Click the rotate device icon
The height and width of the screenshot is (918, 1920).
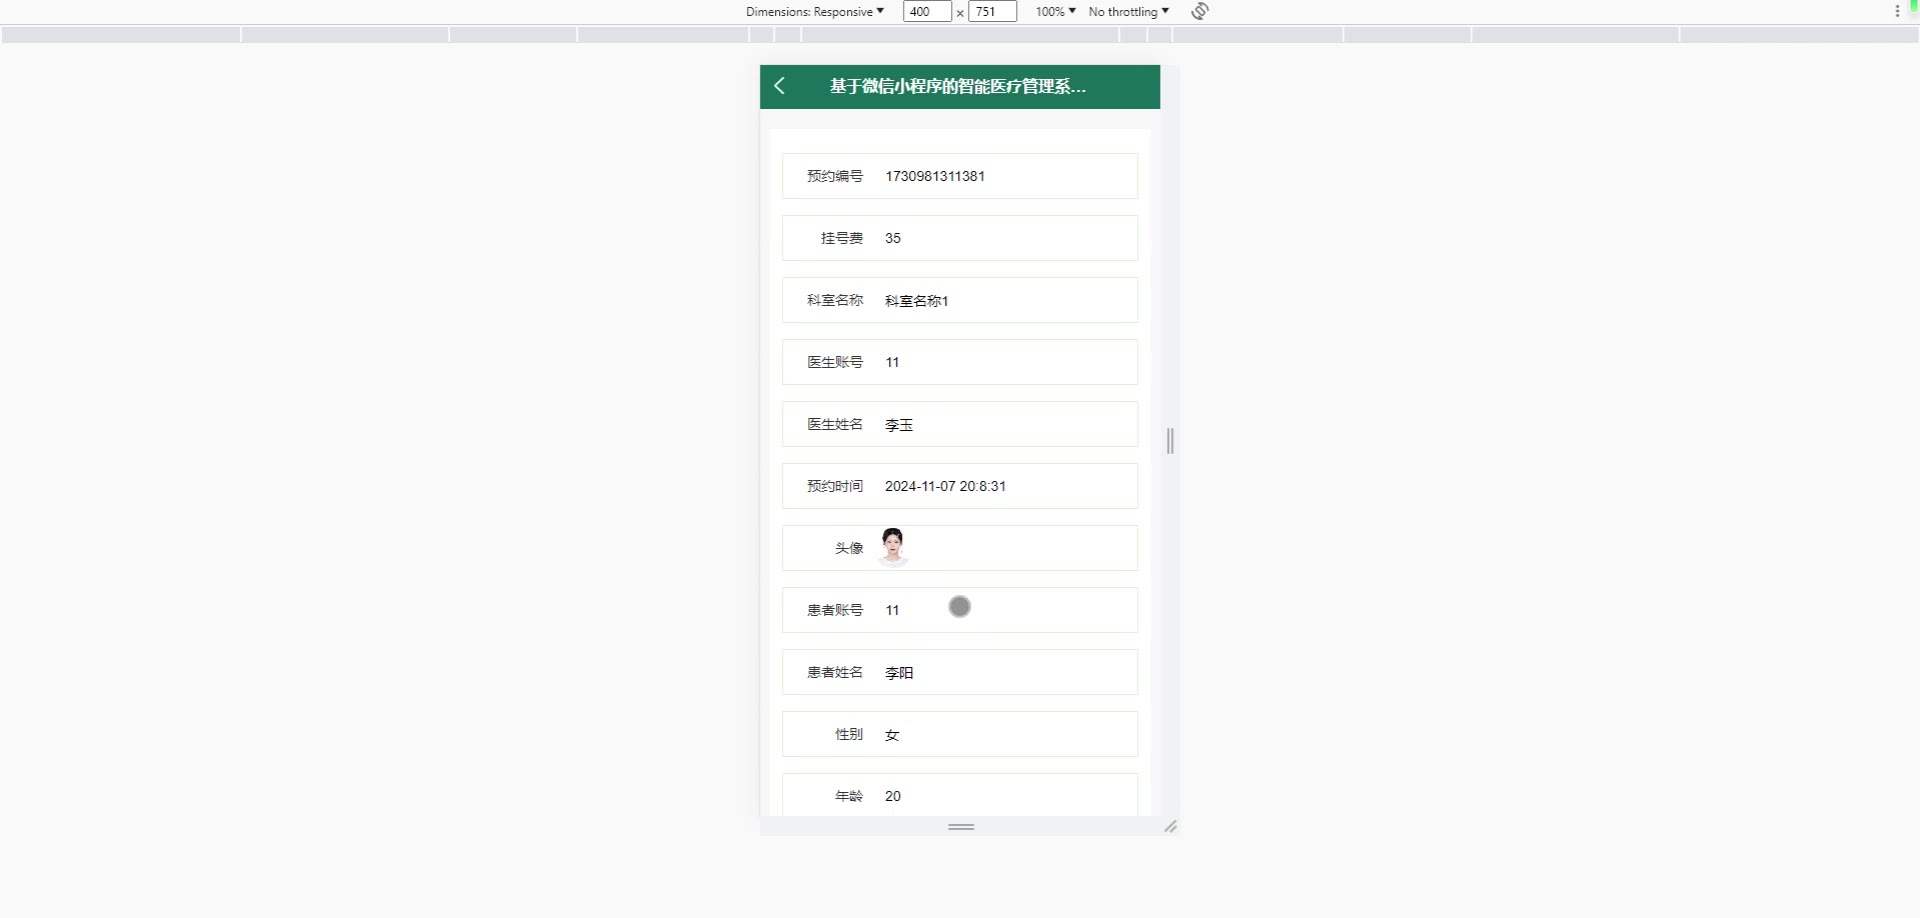pyautogui.click(x=1200, y=11)
